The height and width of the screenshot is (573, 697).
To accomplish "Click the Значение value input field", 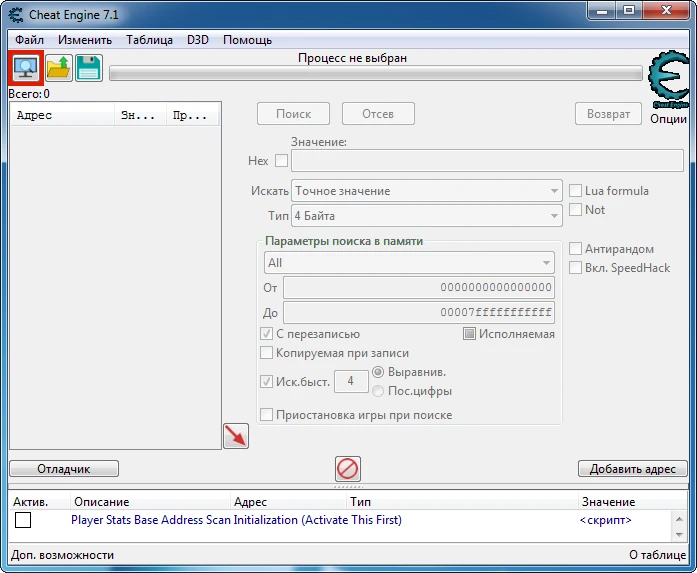I will [487, 161].
